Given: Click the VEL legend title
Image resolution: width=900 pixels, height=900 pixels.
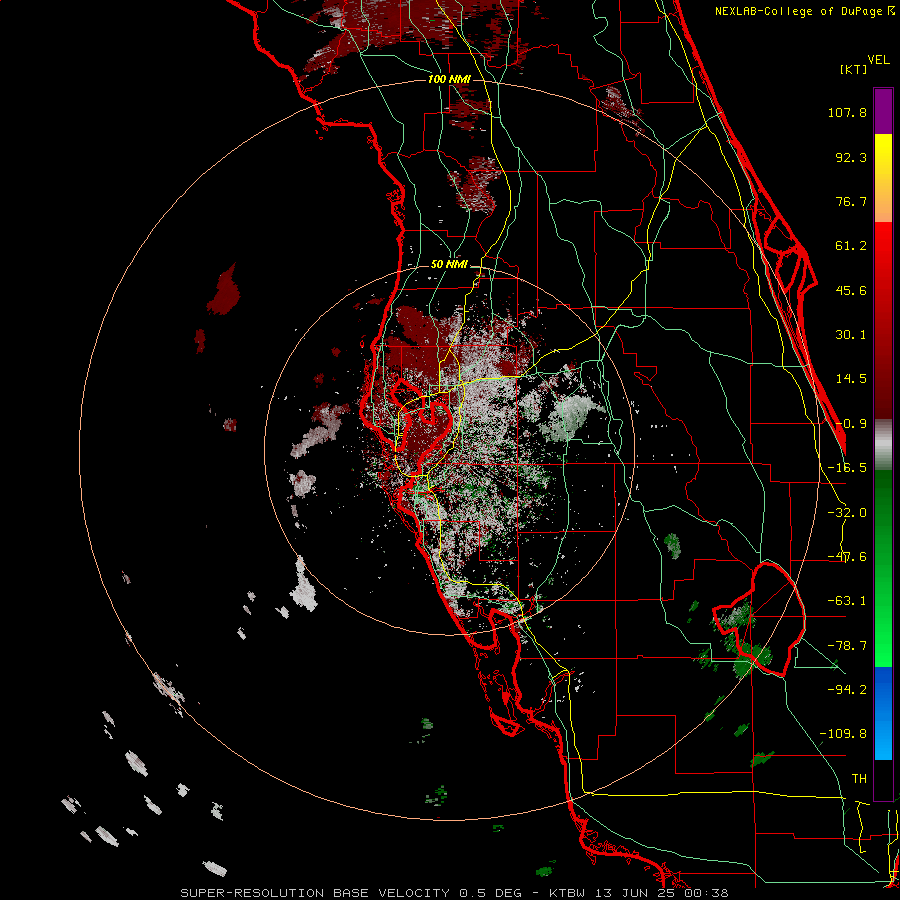Looking at the screenshot, I should point(878,60).
